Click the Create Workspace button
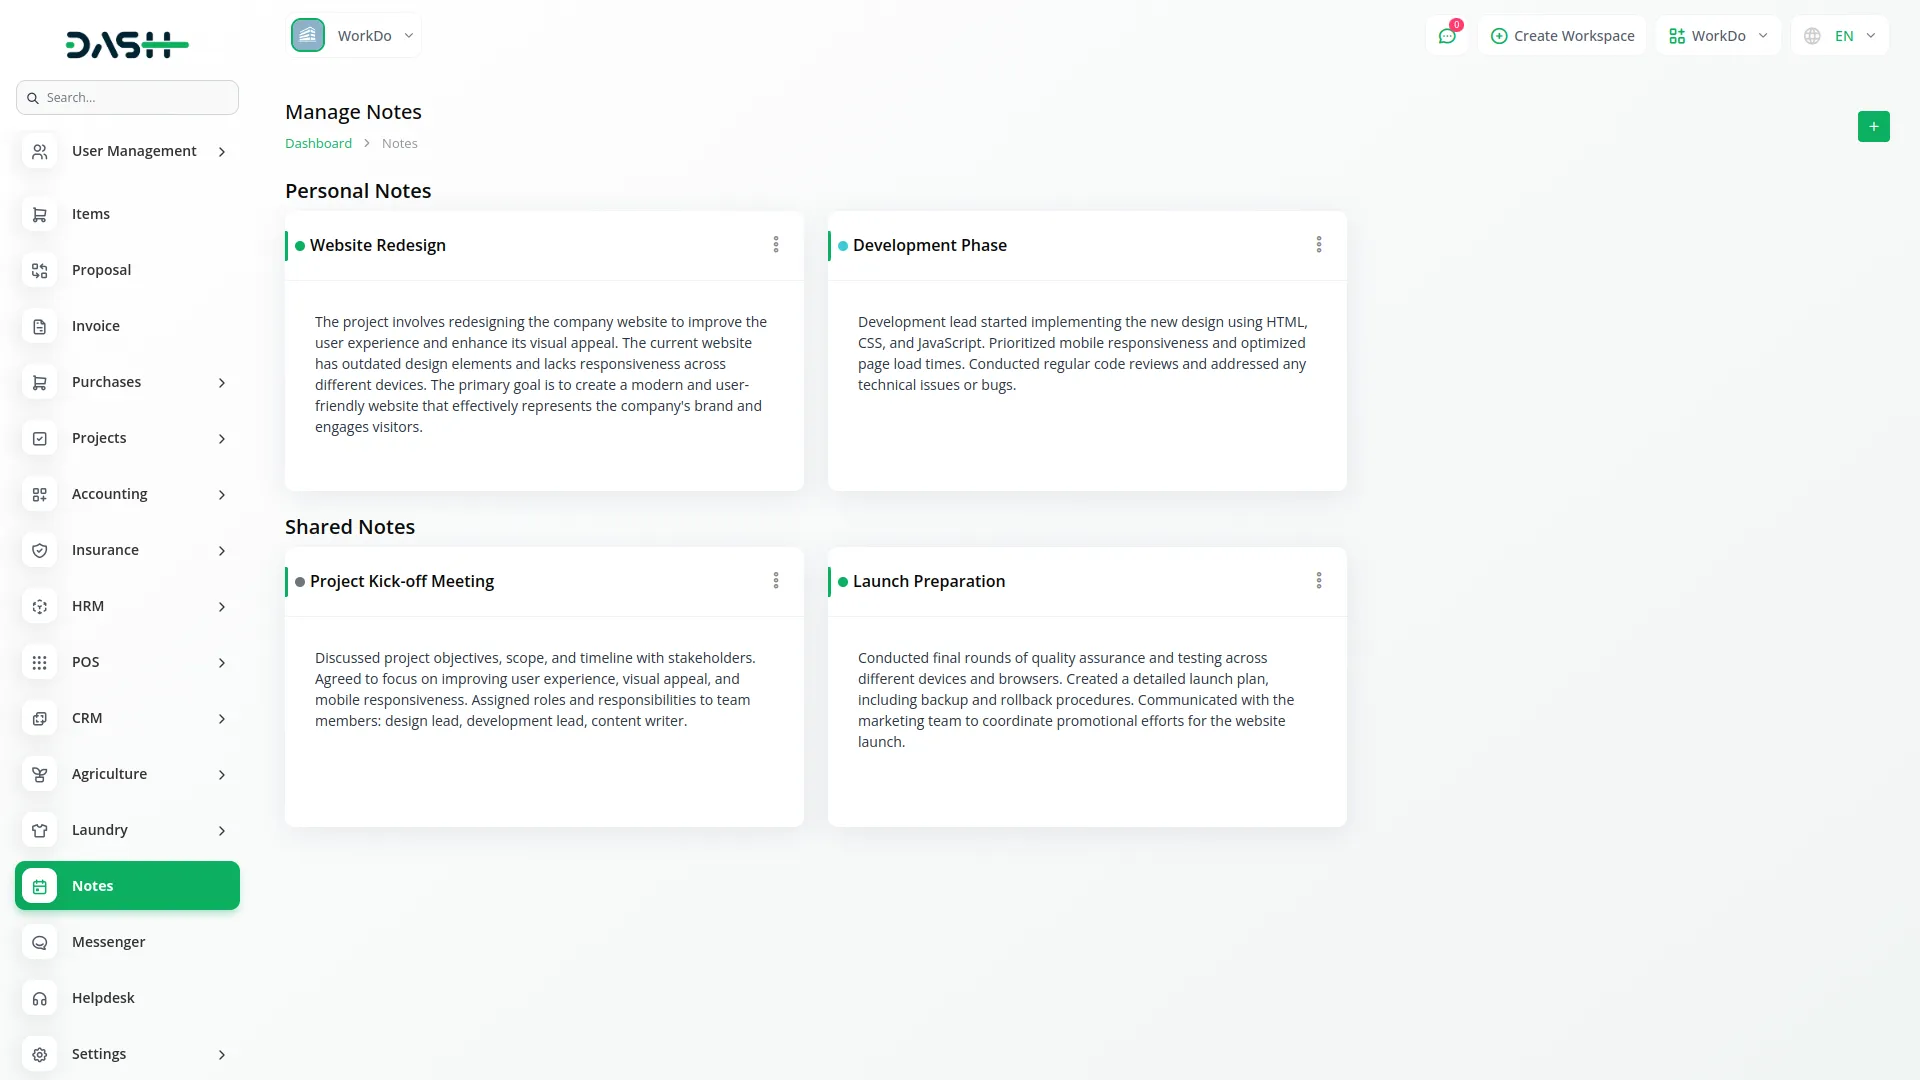 coord(1562,36)
